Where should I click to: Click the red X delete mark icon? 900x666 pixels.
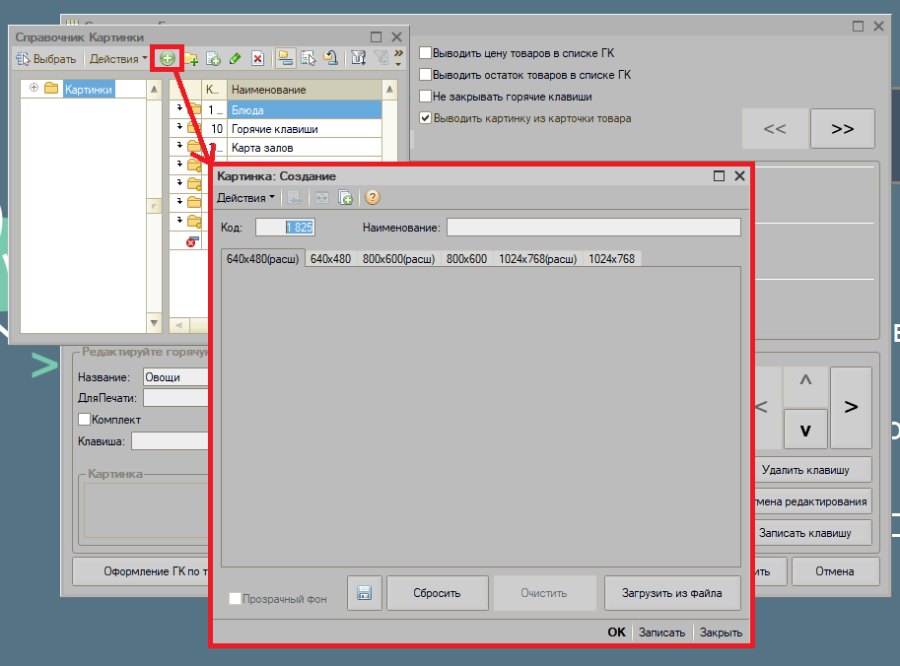tap(258, 59)
